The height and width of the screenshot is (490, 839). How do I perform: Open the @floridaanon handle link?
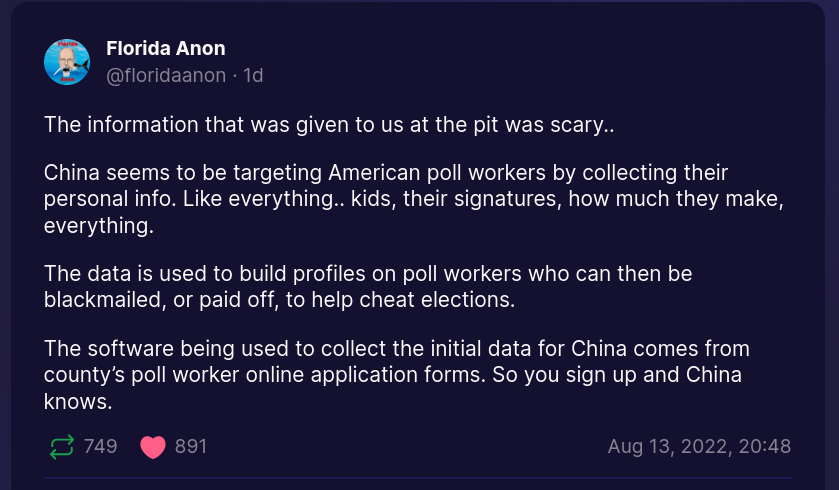pyautogui.click(x=166, y=75)
